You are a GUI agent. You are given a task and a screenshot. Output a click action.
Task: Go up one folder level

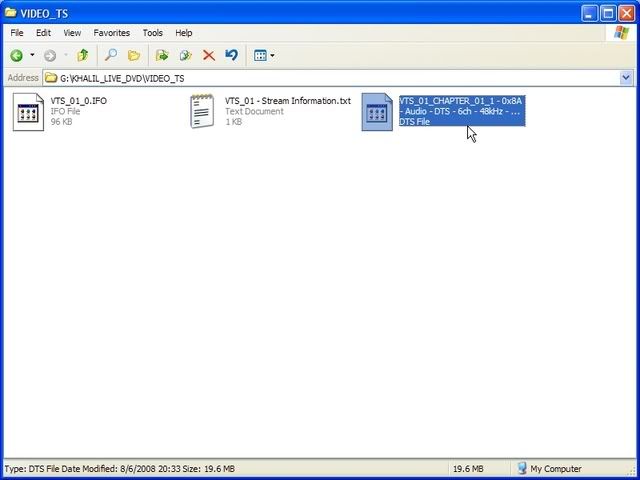83,56
